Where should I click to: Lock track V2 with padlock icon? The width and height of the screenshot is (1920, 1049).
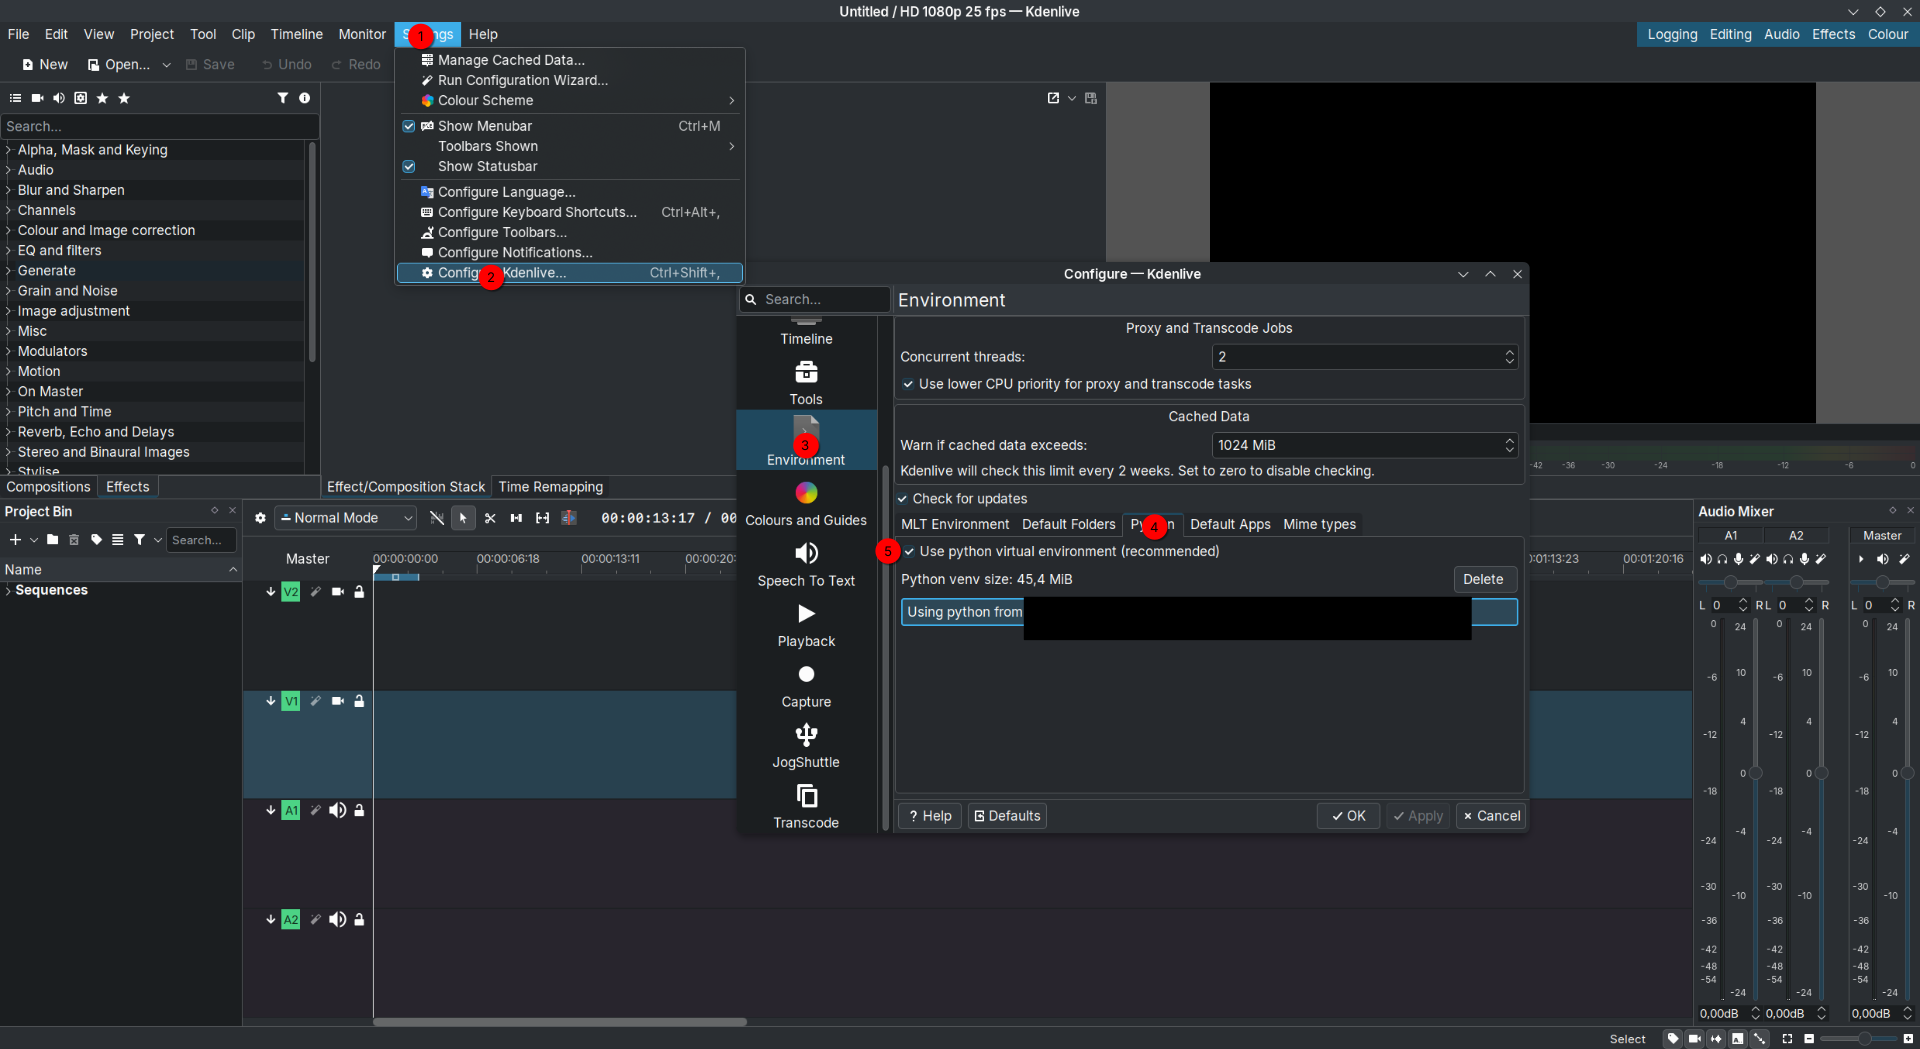point(359,592)
